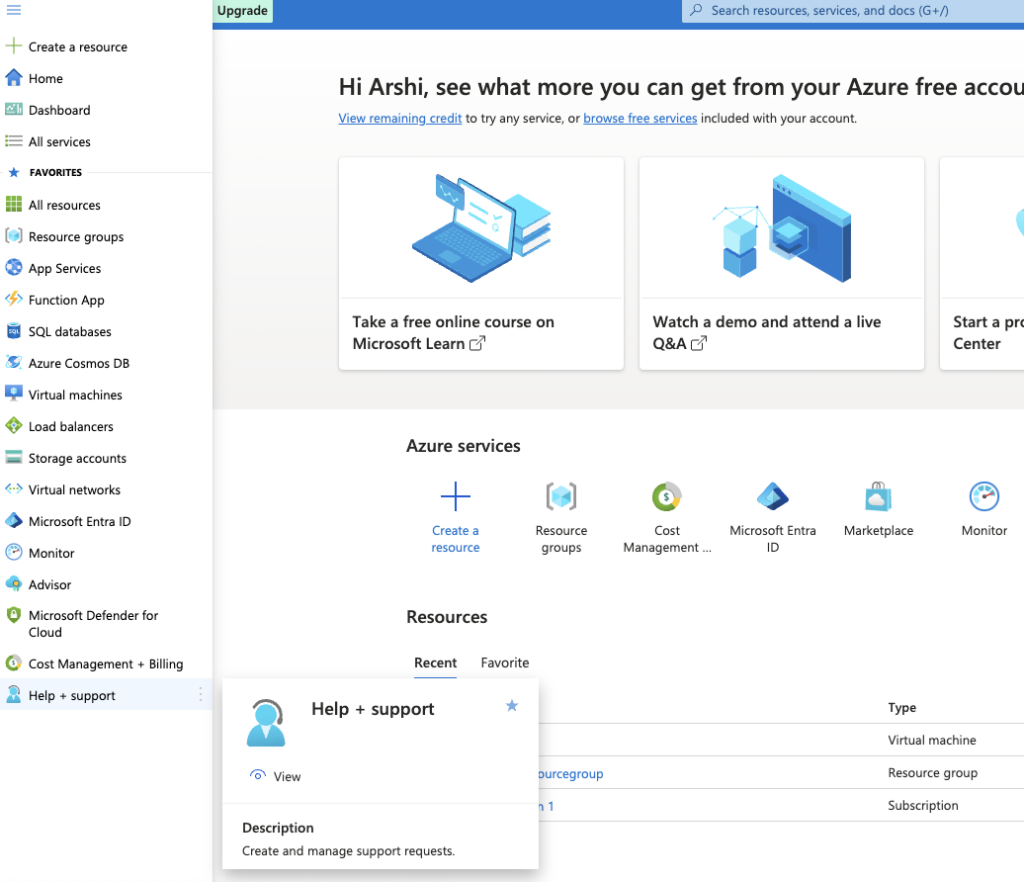This screenshot has height=882, width=1024.
Task: Click the Monitor gauge icon in sidebar
Action: coord(14,552)
